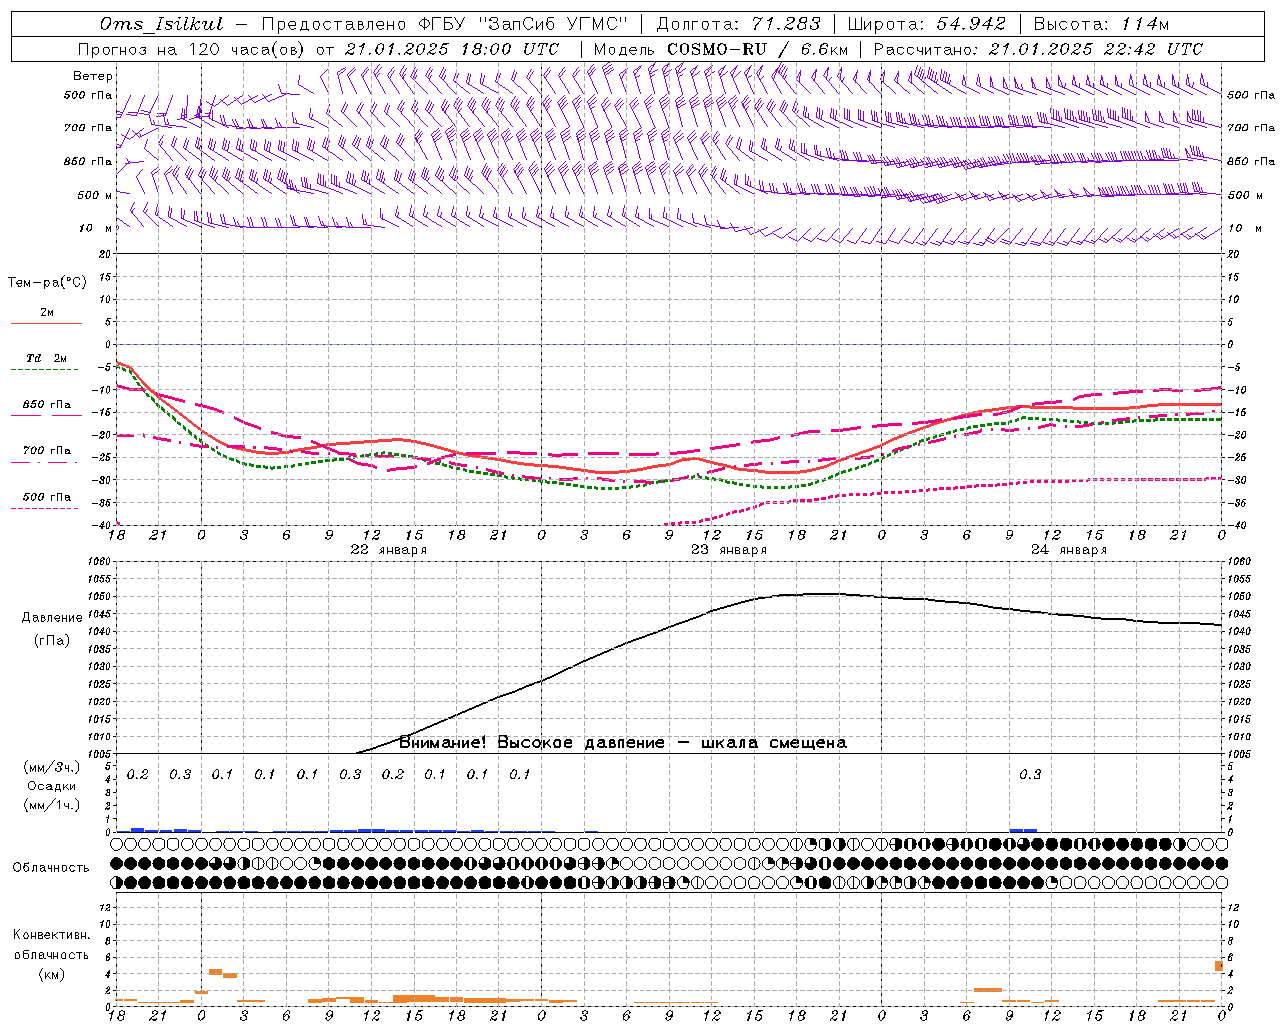Click the 700 гПа legend with dash-dot line
1280x1024 pixels.
click(x=46, y=455)
